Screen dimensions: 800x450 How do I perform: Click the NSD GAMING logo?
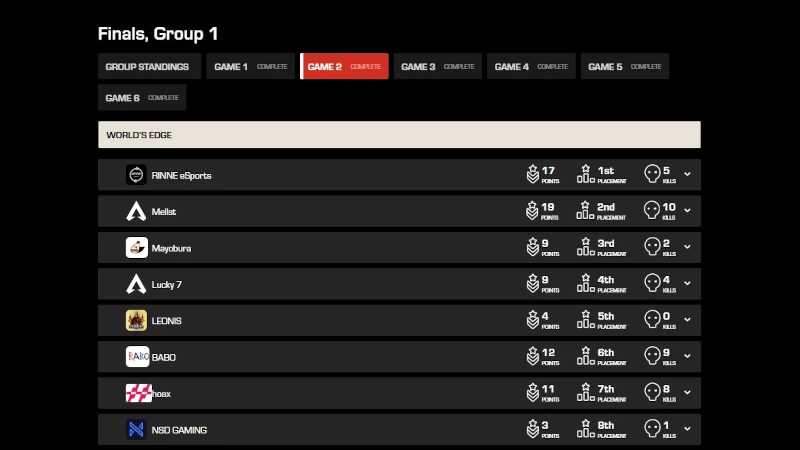pyautogui.click(x=136, y=430)
